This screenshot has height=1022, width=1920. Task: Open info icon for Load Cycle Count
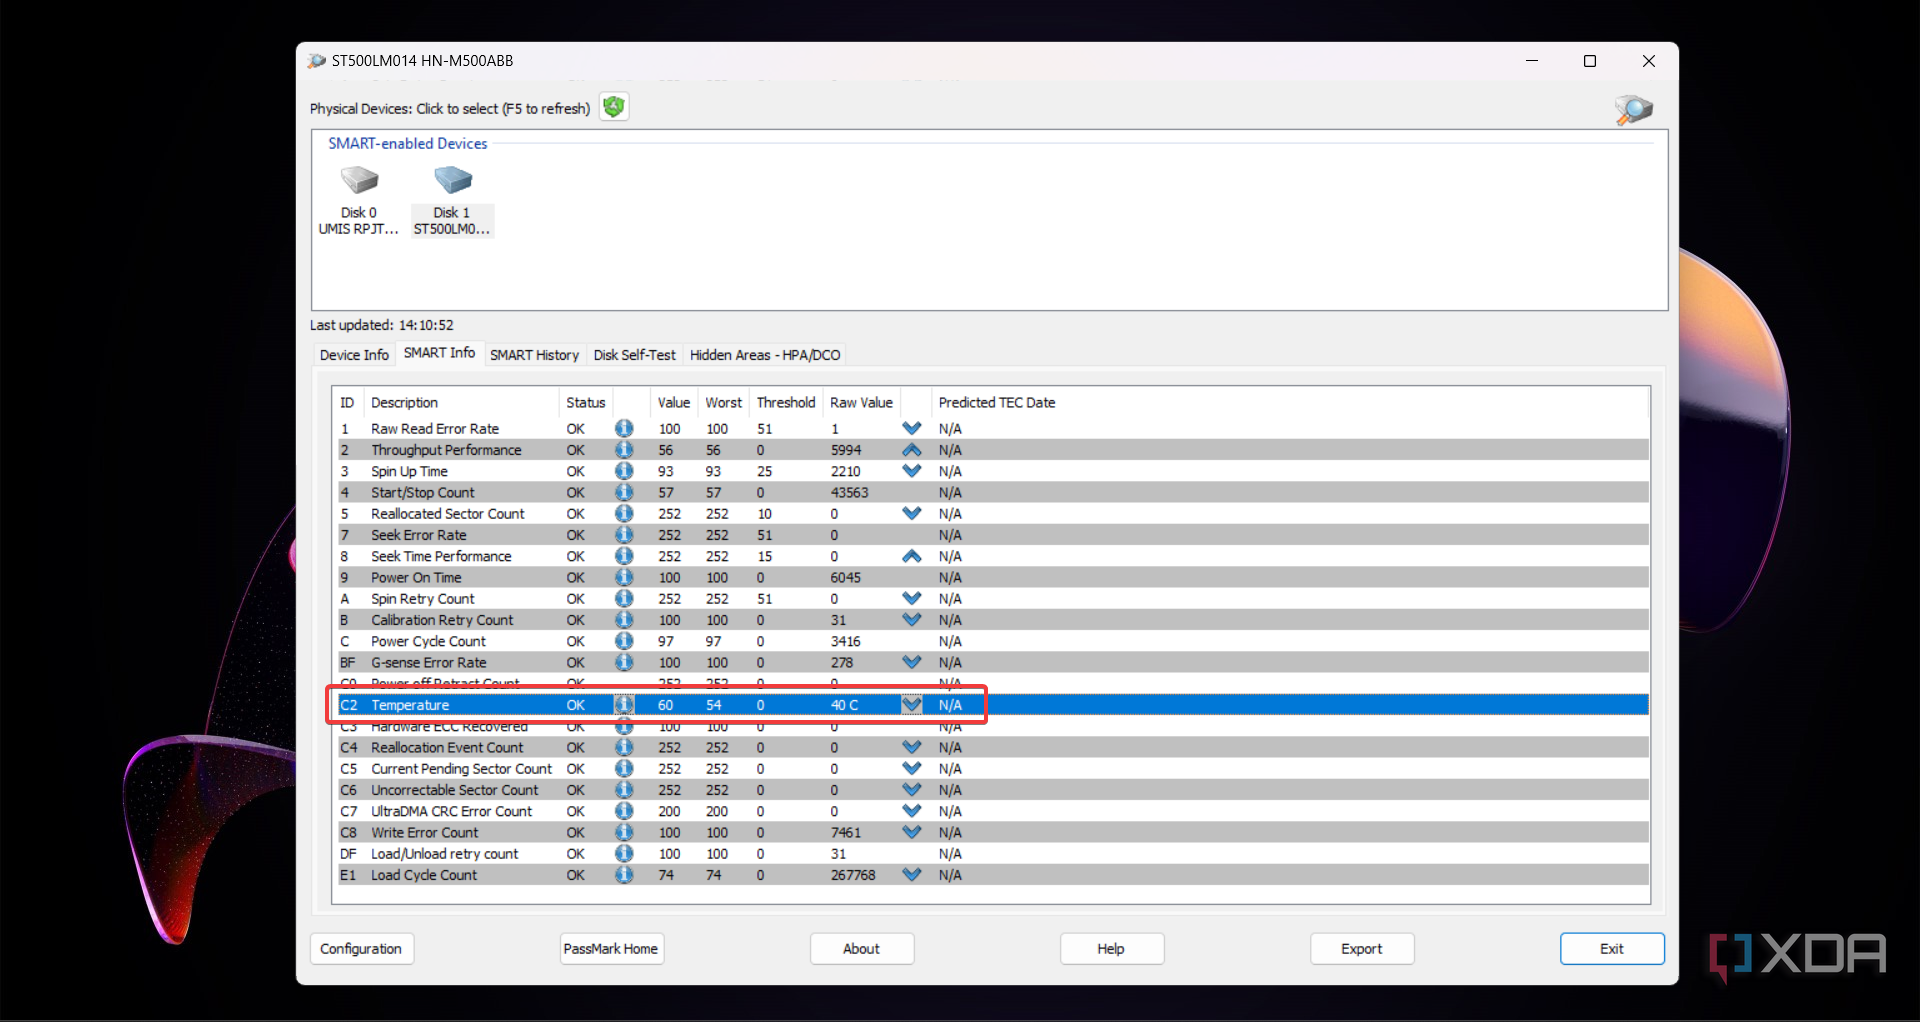624,875
